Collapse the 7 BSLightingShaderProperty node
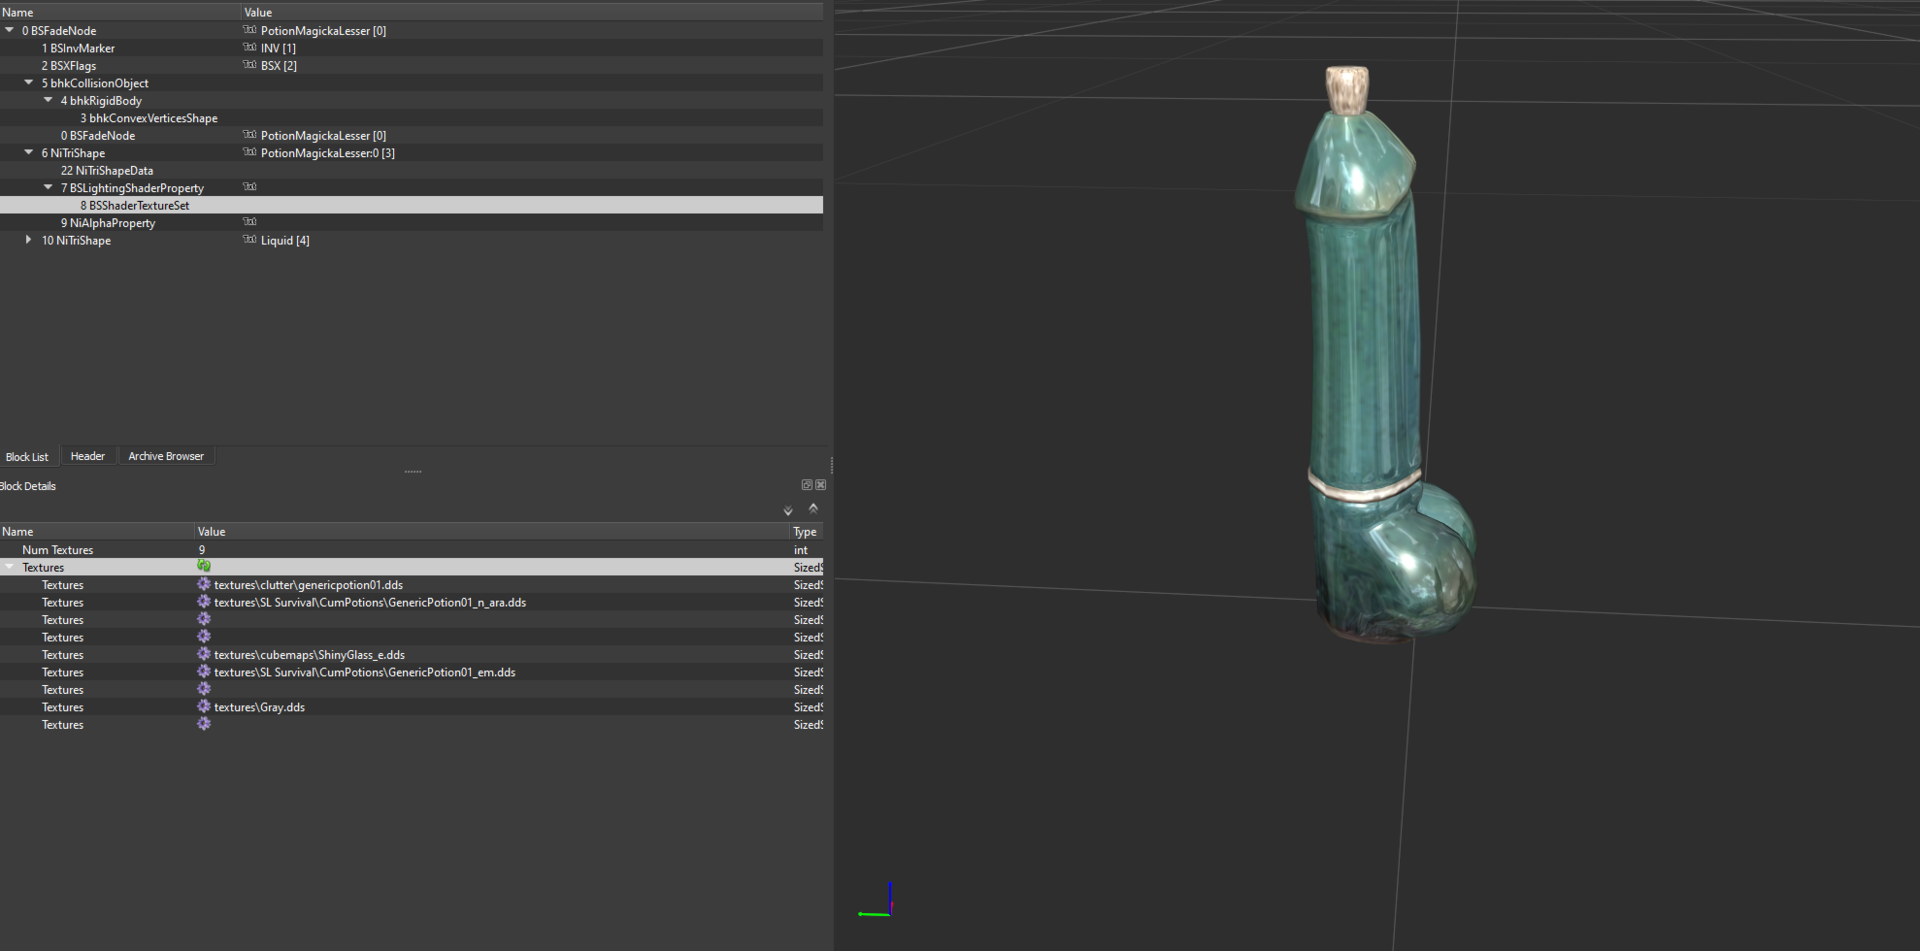Viewport: 1920px width, 951px height. (x=48, y=187)
